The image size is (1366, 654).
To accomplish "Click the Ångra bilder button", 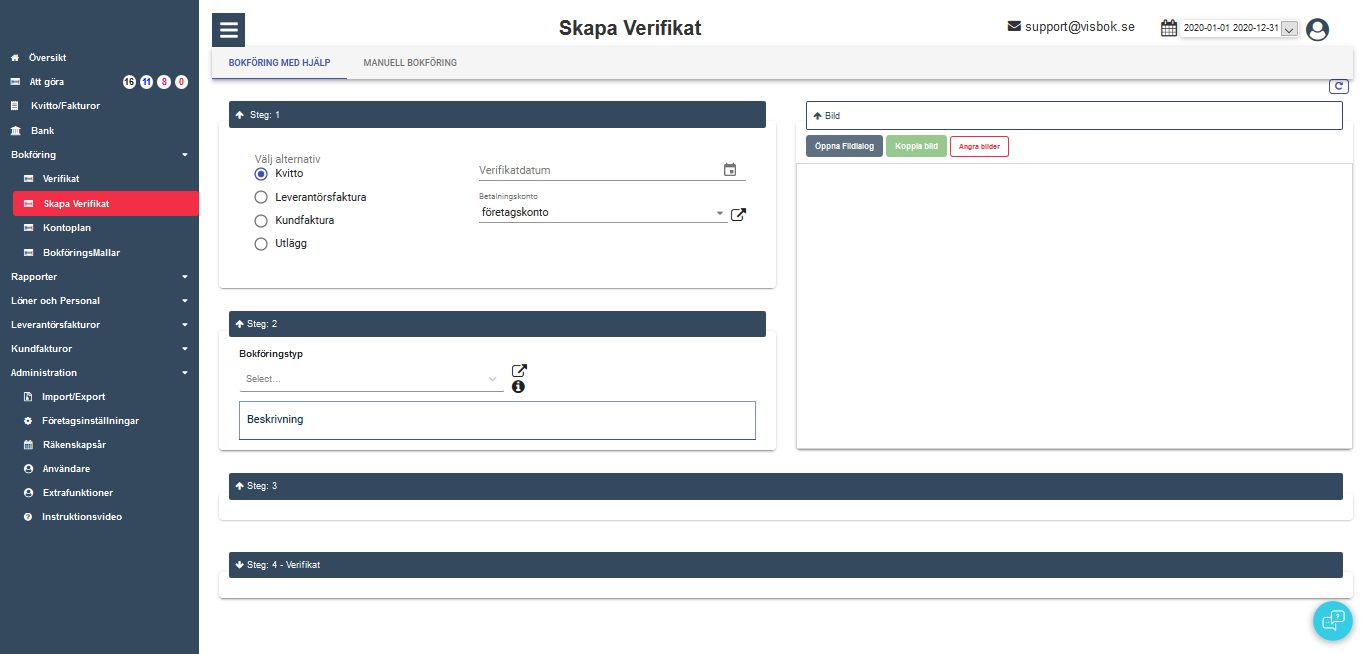I will click(x=979, y=146).
